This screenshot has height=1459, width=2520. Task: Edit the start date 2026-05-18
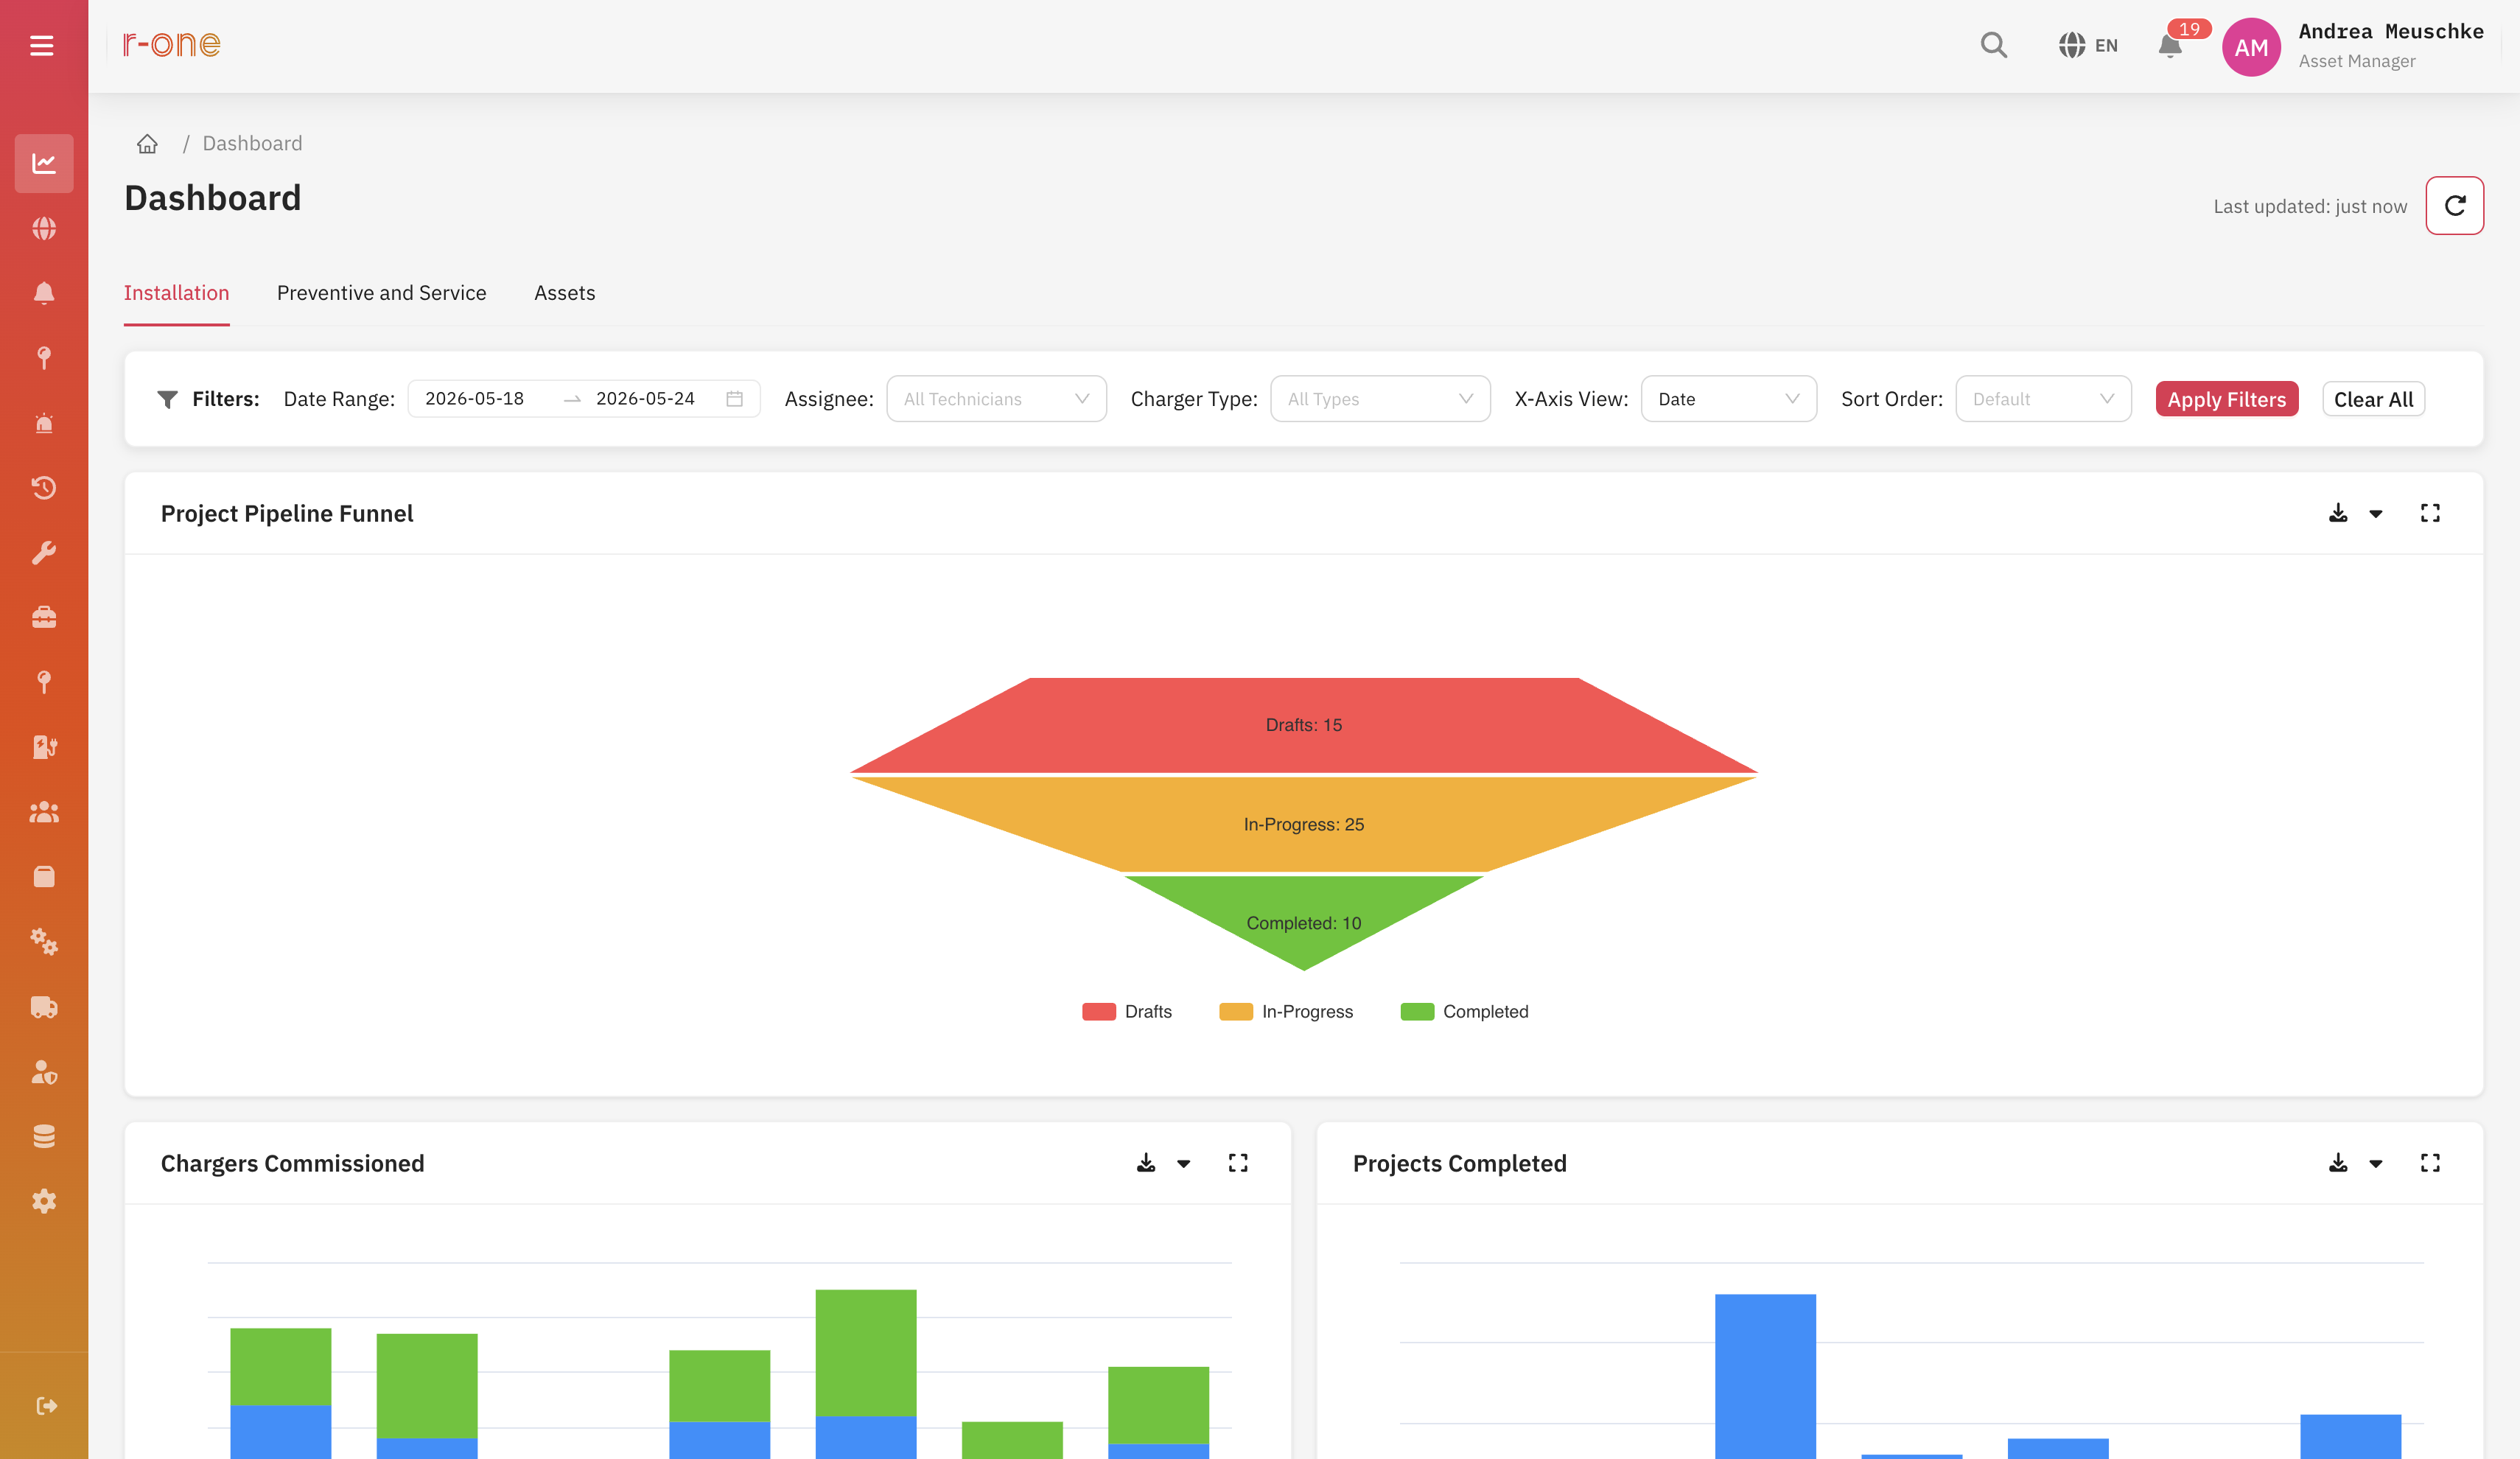474,399
